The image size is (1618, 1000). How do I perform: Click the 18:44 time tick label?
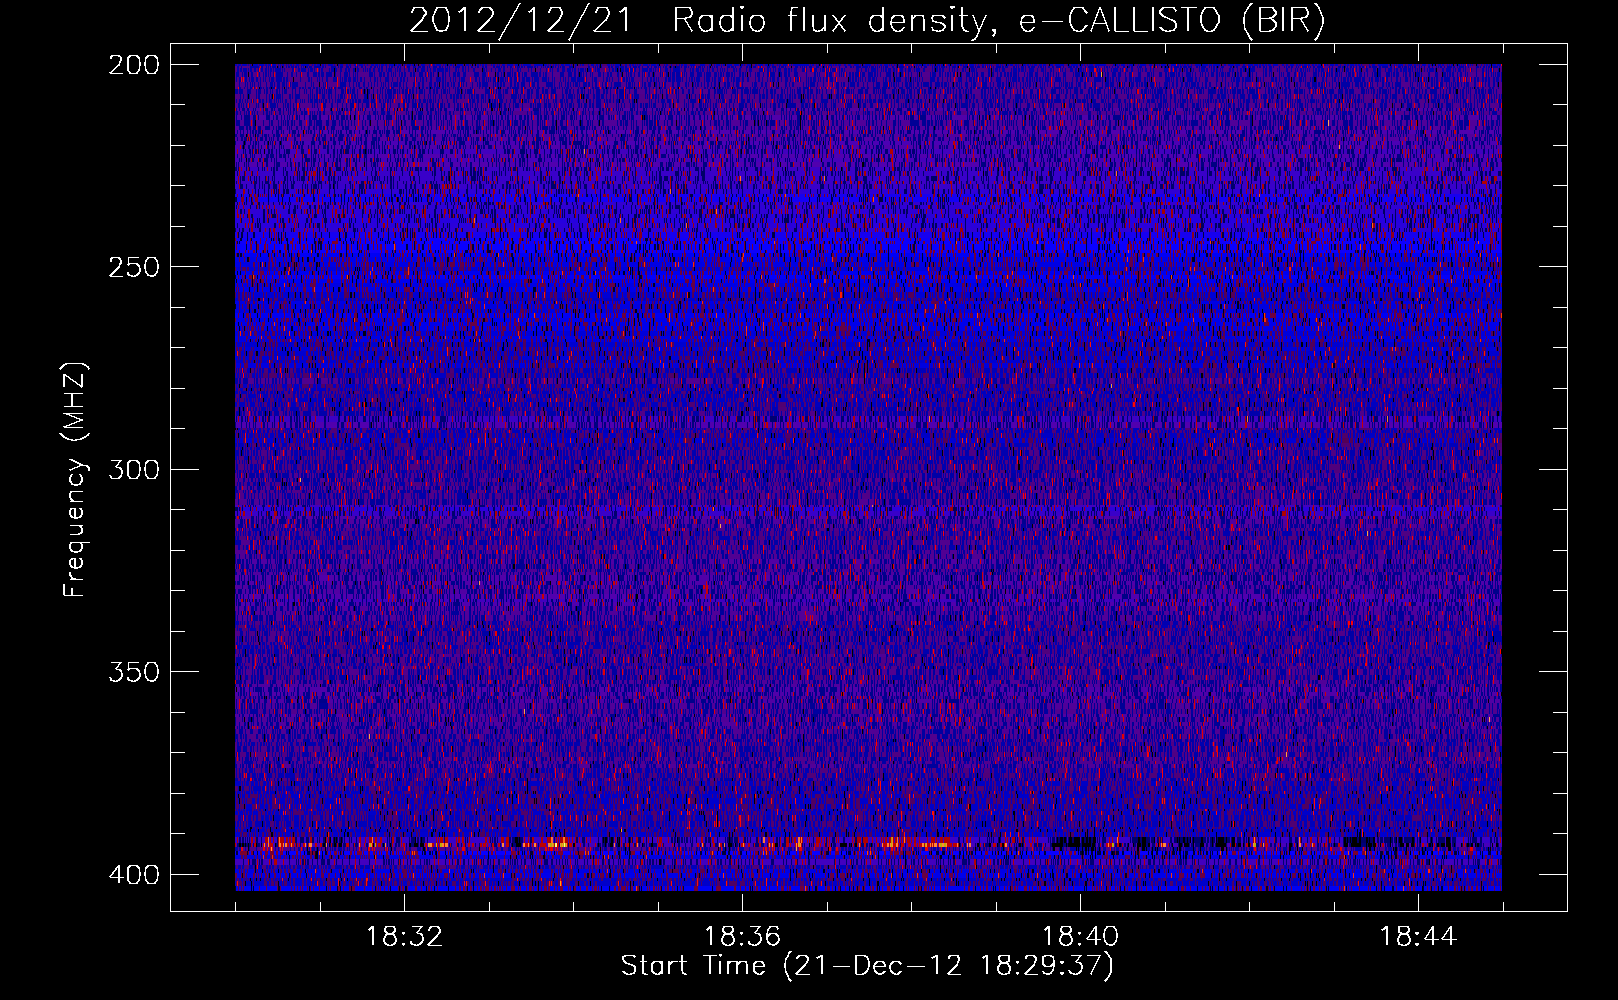(x=1418, y=937)
